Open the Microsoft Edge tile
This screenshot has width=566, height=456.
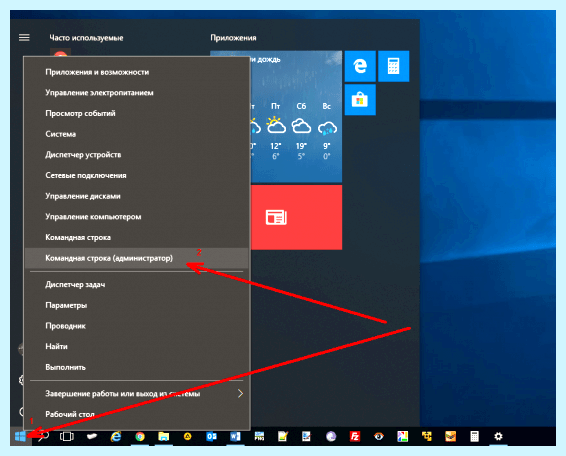(360, 66)
